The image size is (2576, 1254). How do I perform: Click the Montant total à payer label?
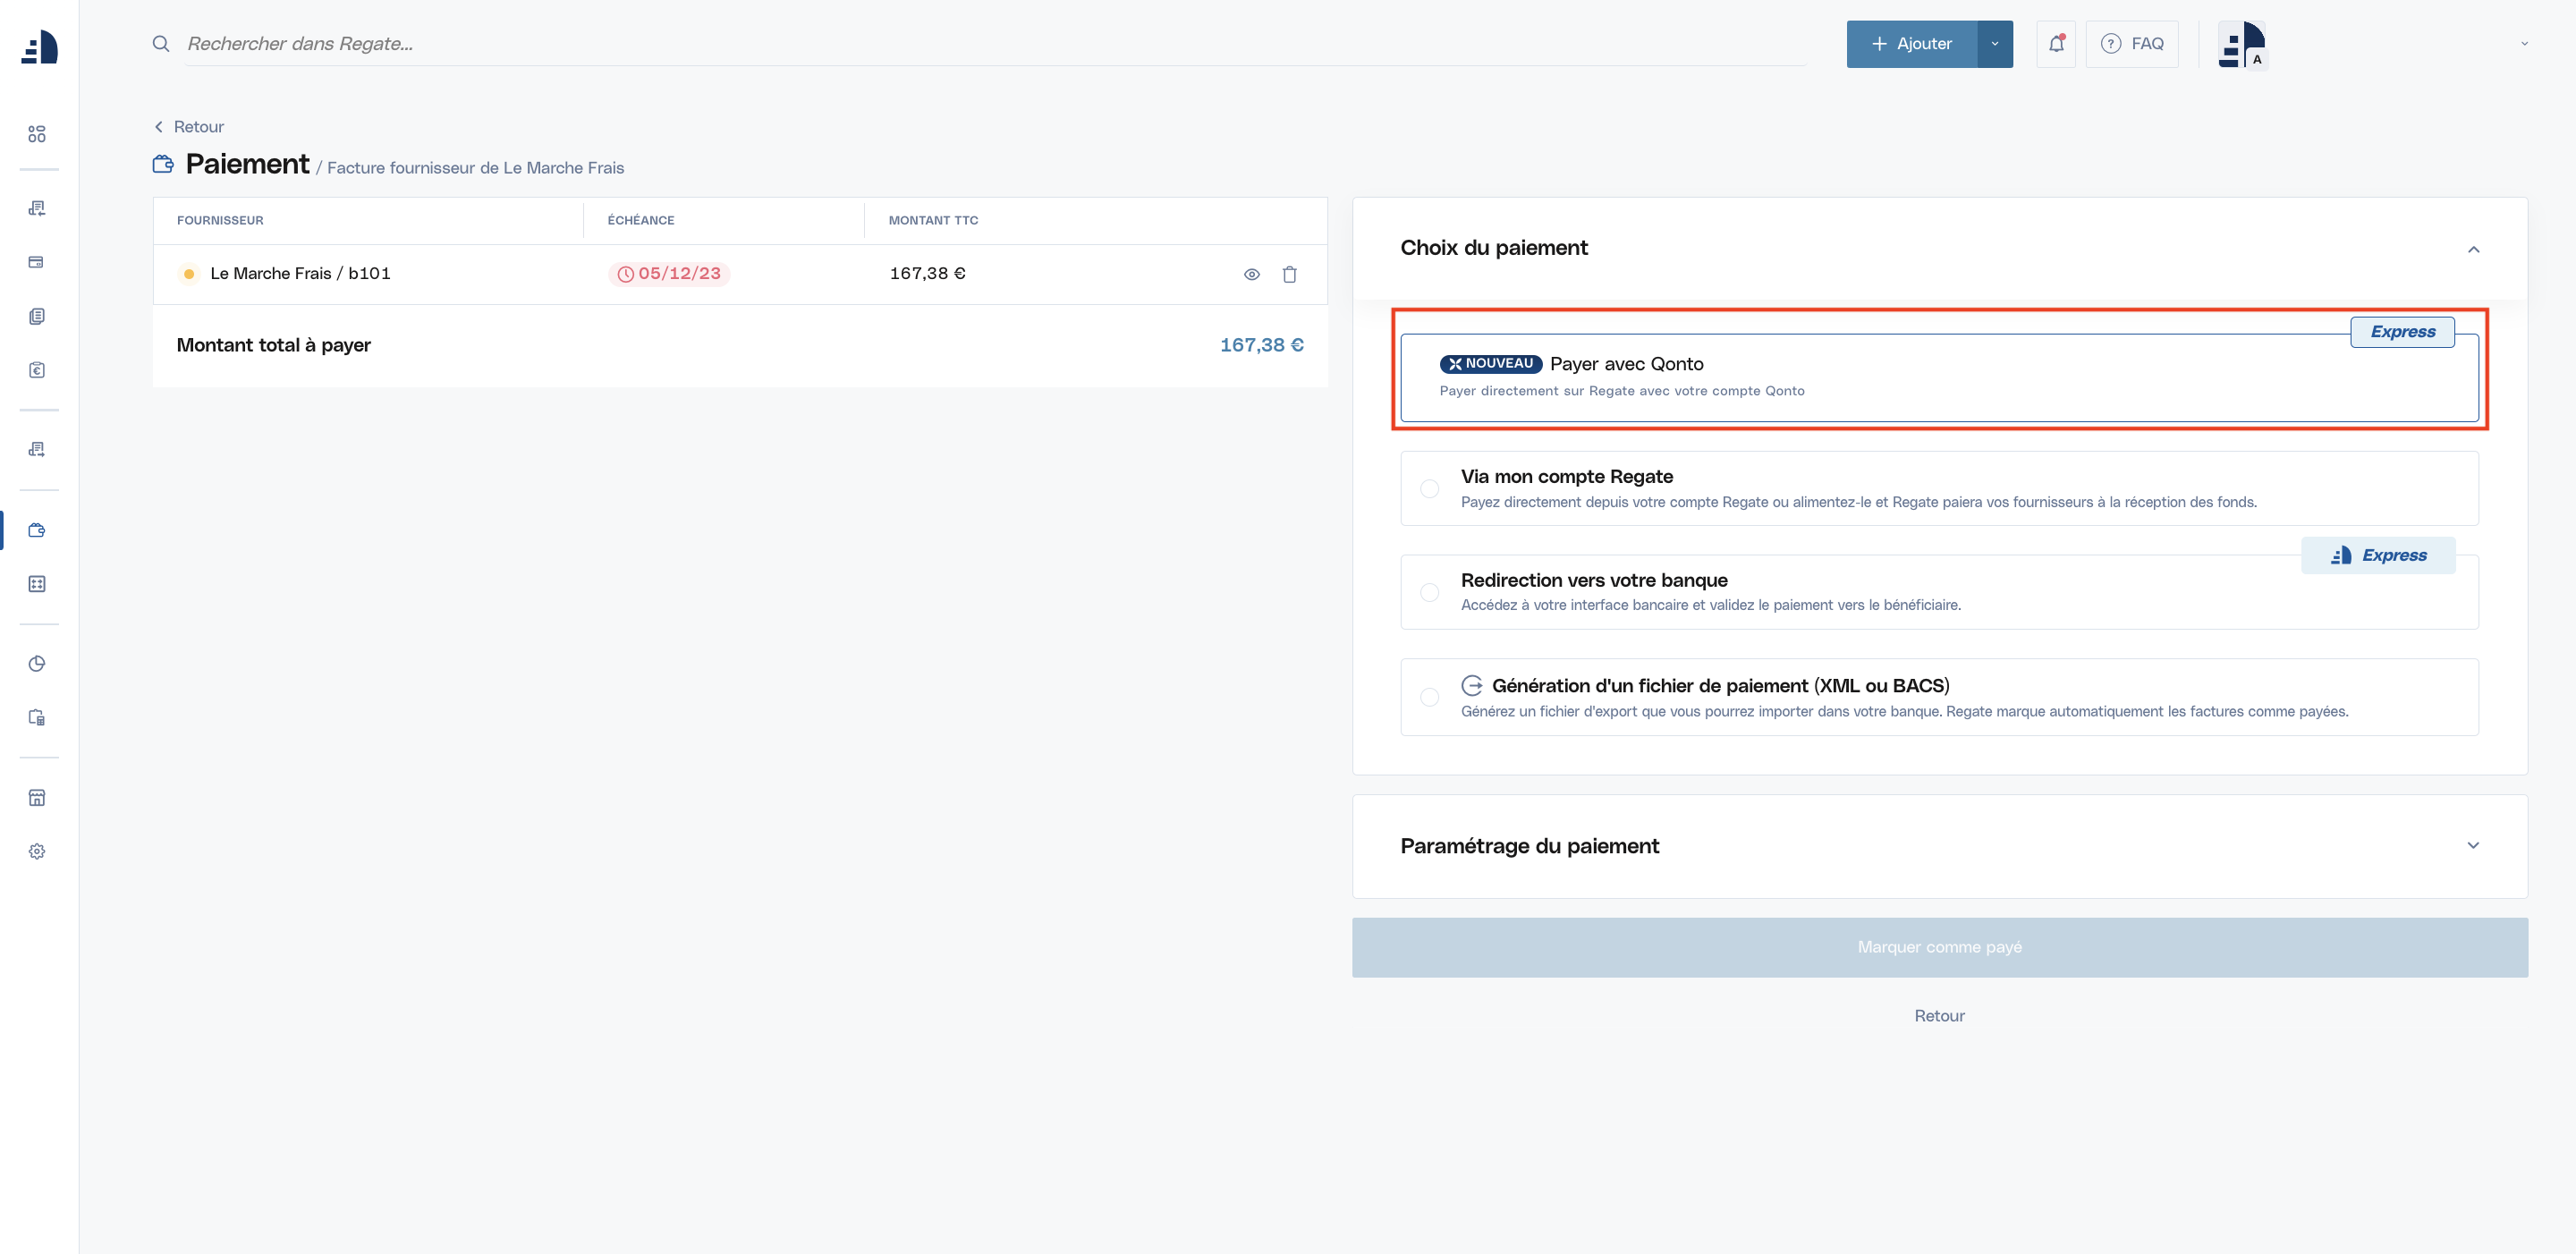(x=274, y=345)
